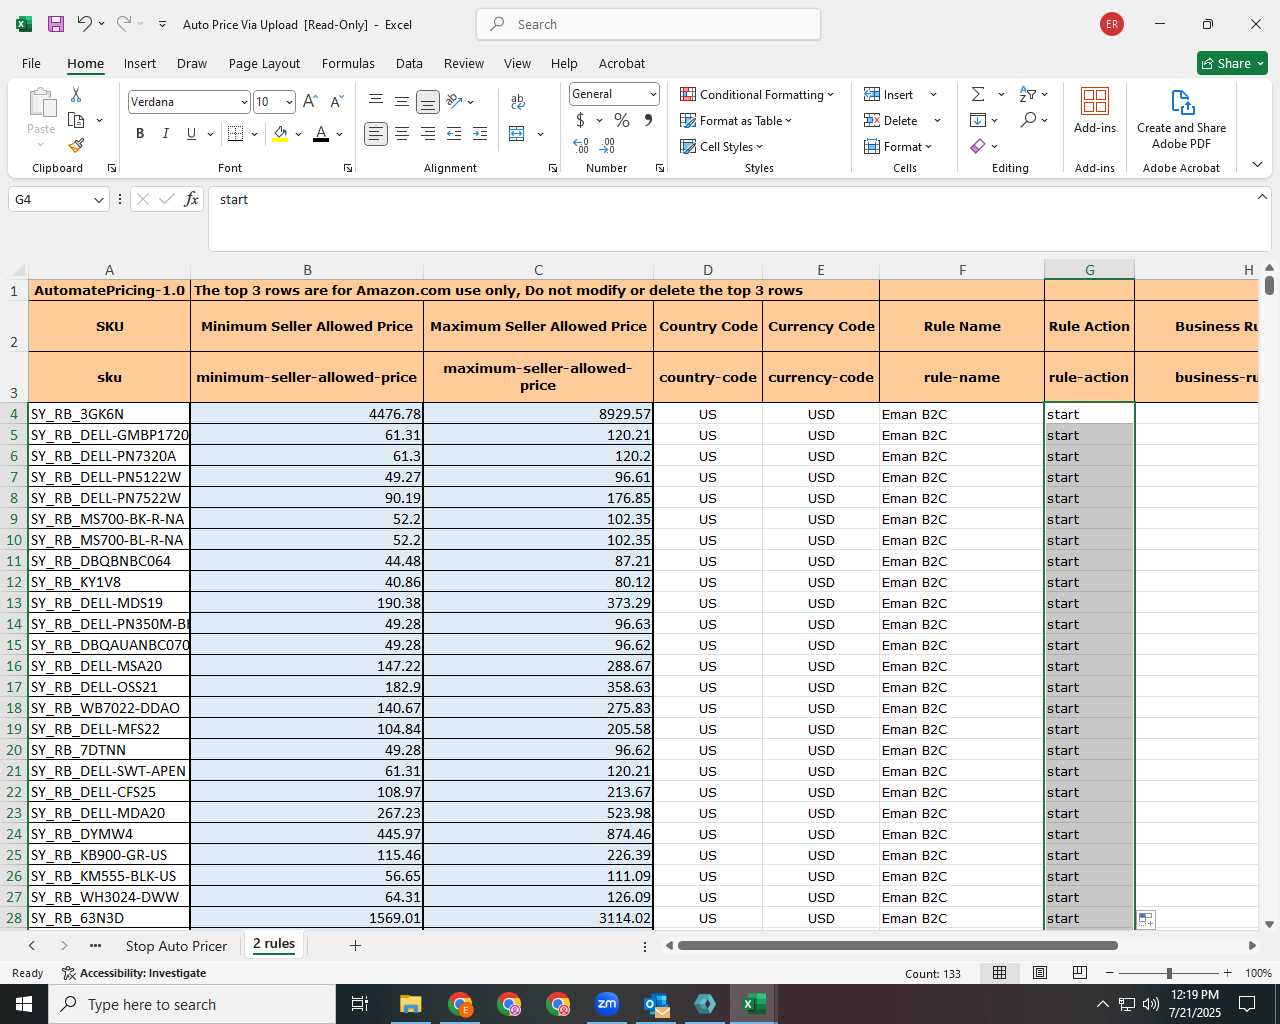The image size is (1280, 1024).
Task: Toggle Italic formatting
Action: (165, 134)
